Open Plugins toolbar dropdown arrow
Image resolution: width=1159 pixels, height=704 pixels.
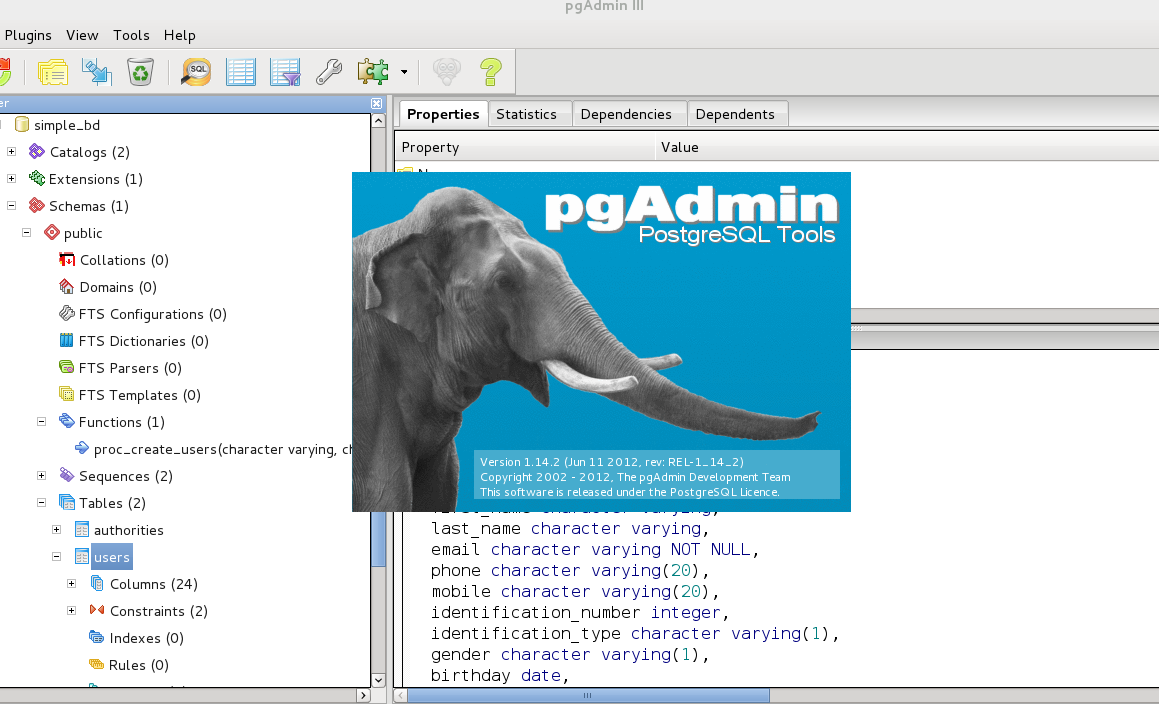(404, 72)
